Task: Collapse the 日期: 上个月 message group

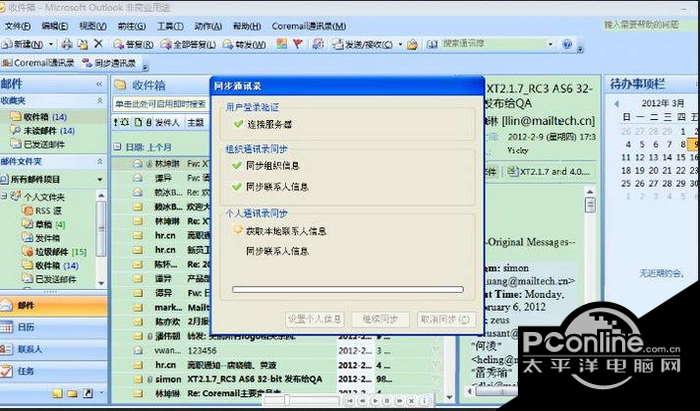Action: pyautogui.click(x=117, y=147)
